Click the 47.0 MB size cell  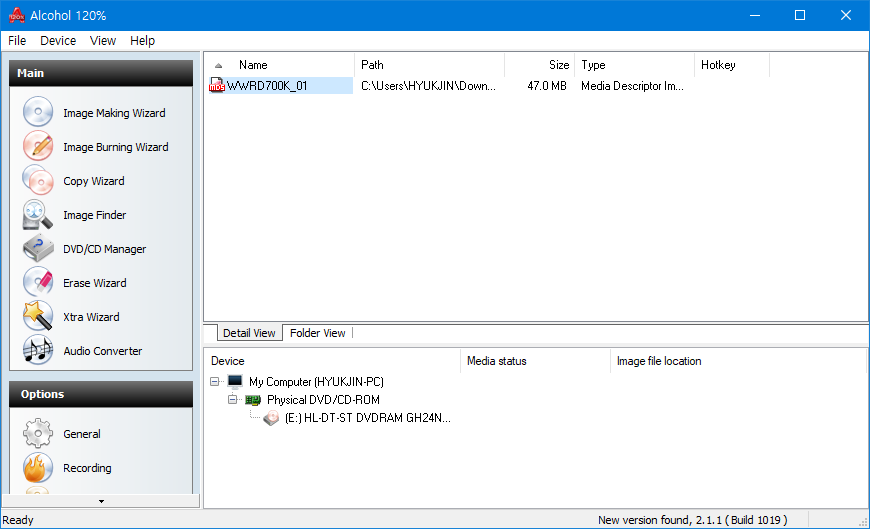coord(547,85)
